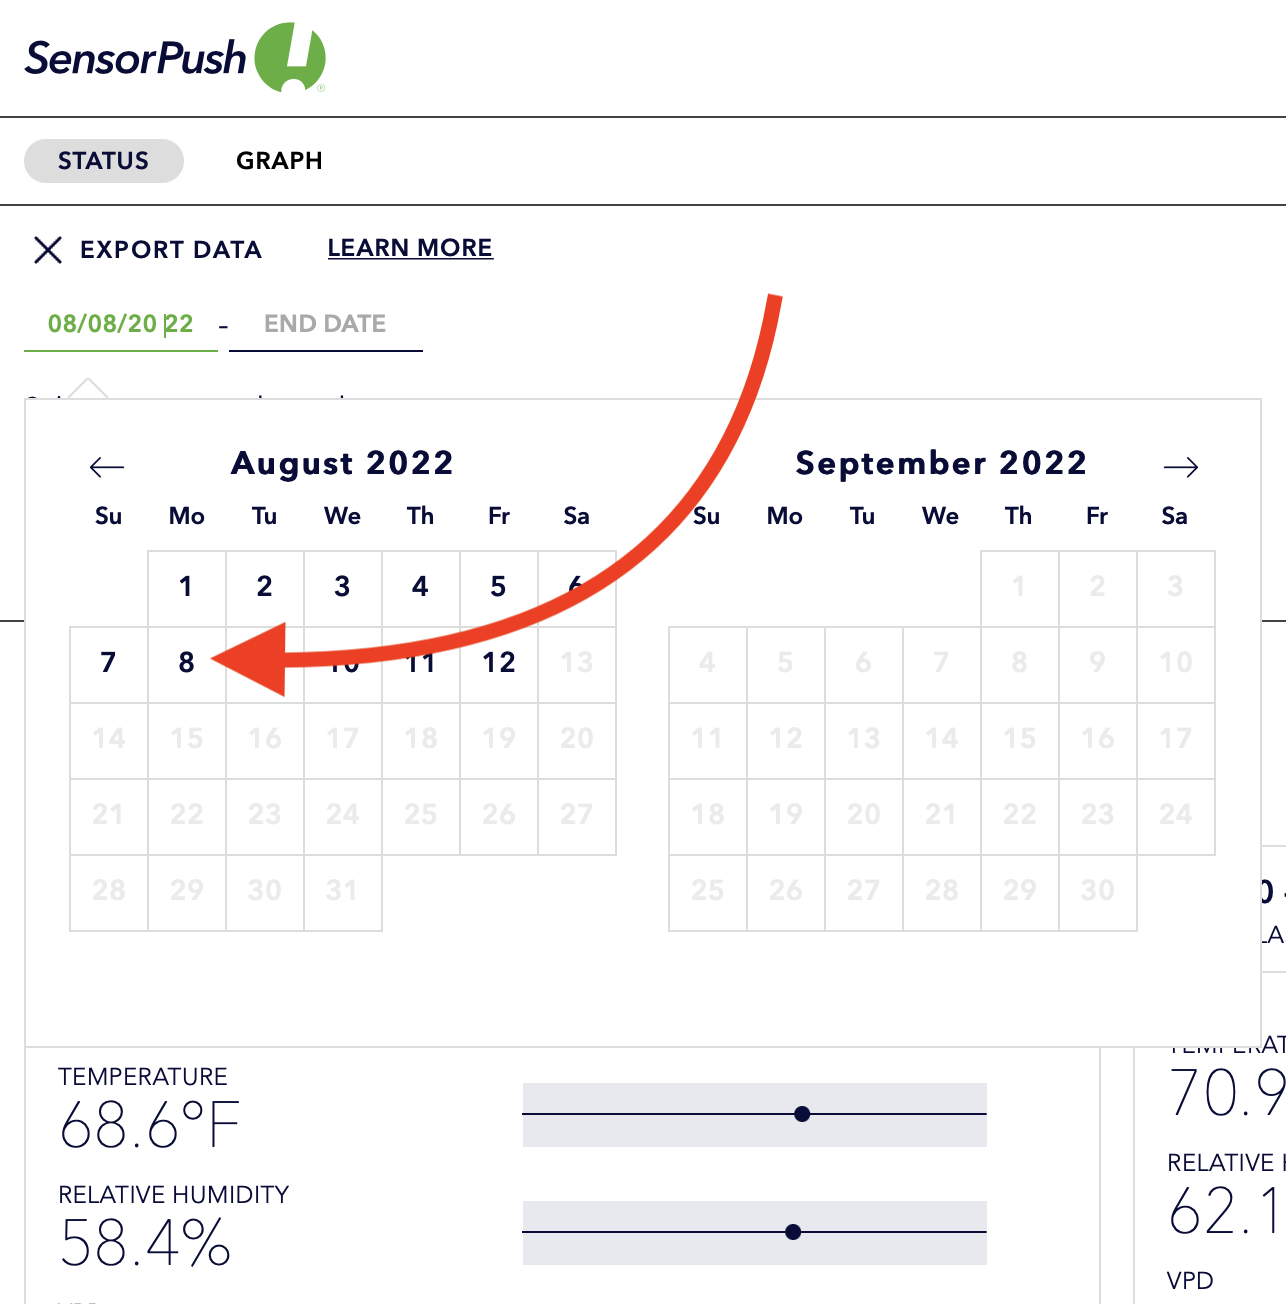
Task: Pick August 1 in the calendar
Action: pos(187,588)
